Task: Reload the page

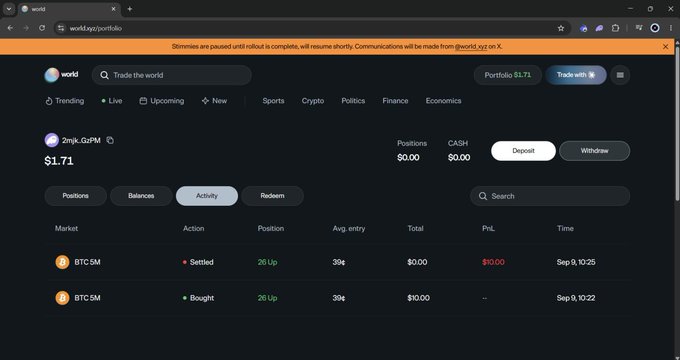Action: click(42, 28)
